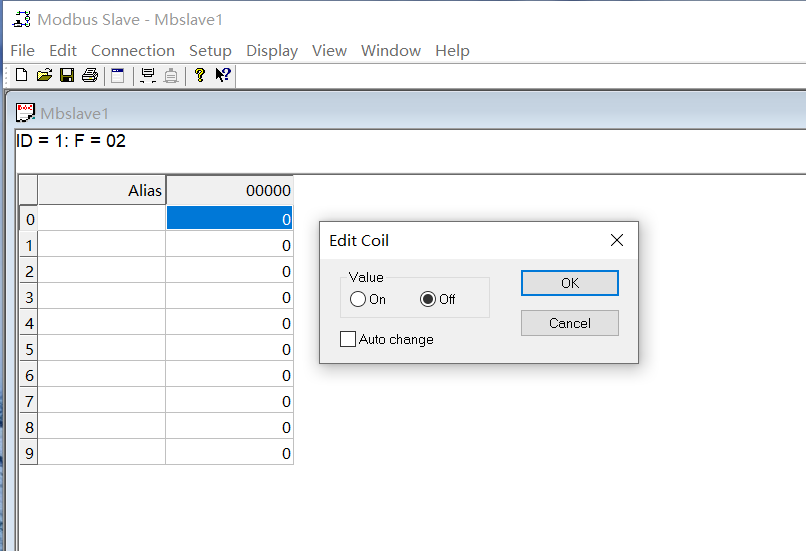Activate the context help arrow icon

[x=223, y=75]
